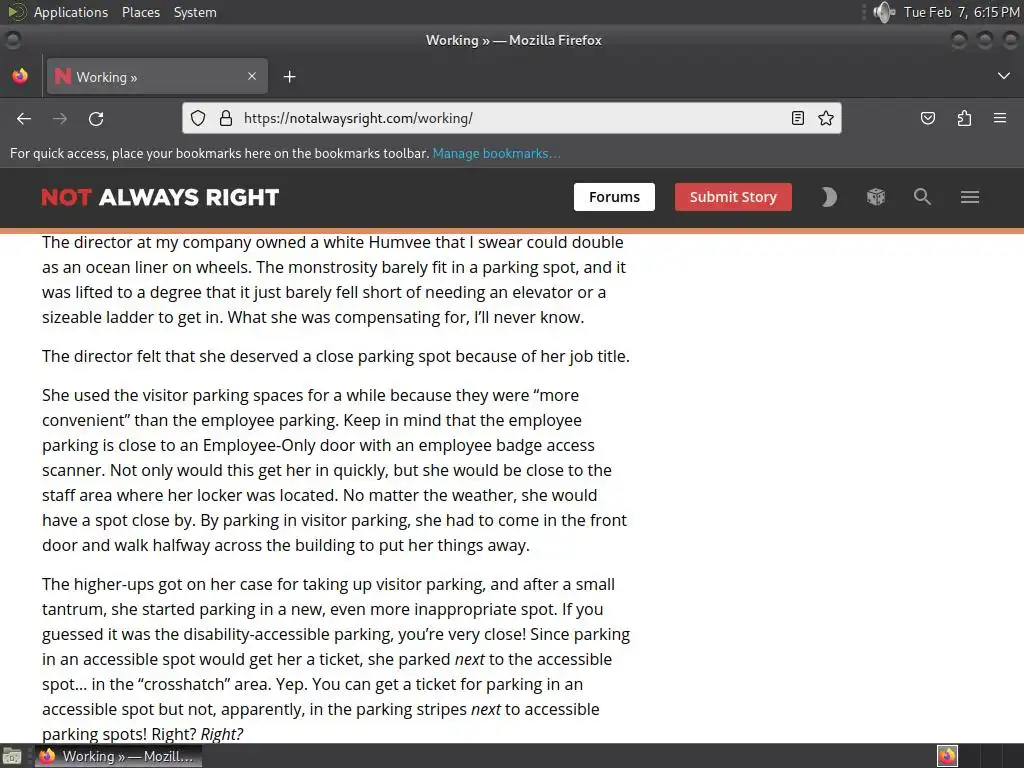The image size is (1024, 768).
Task: Reload the current page
Action: [96, 118]
